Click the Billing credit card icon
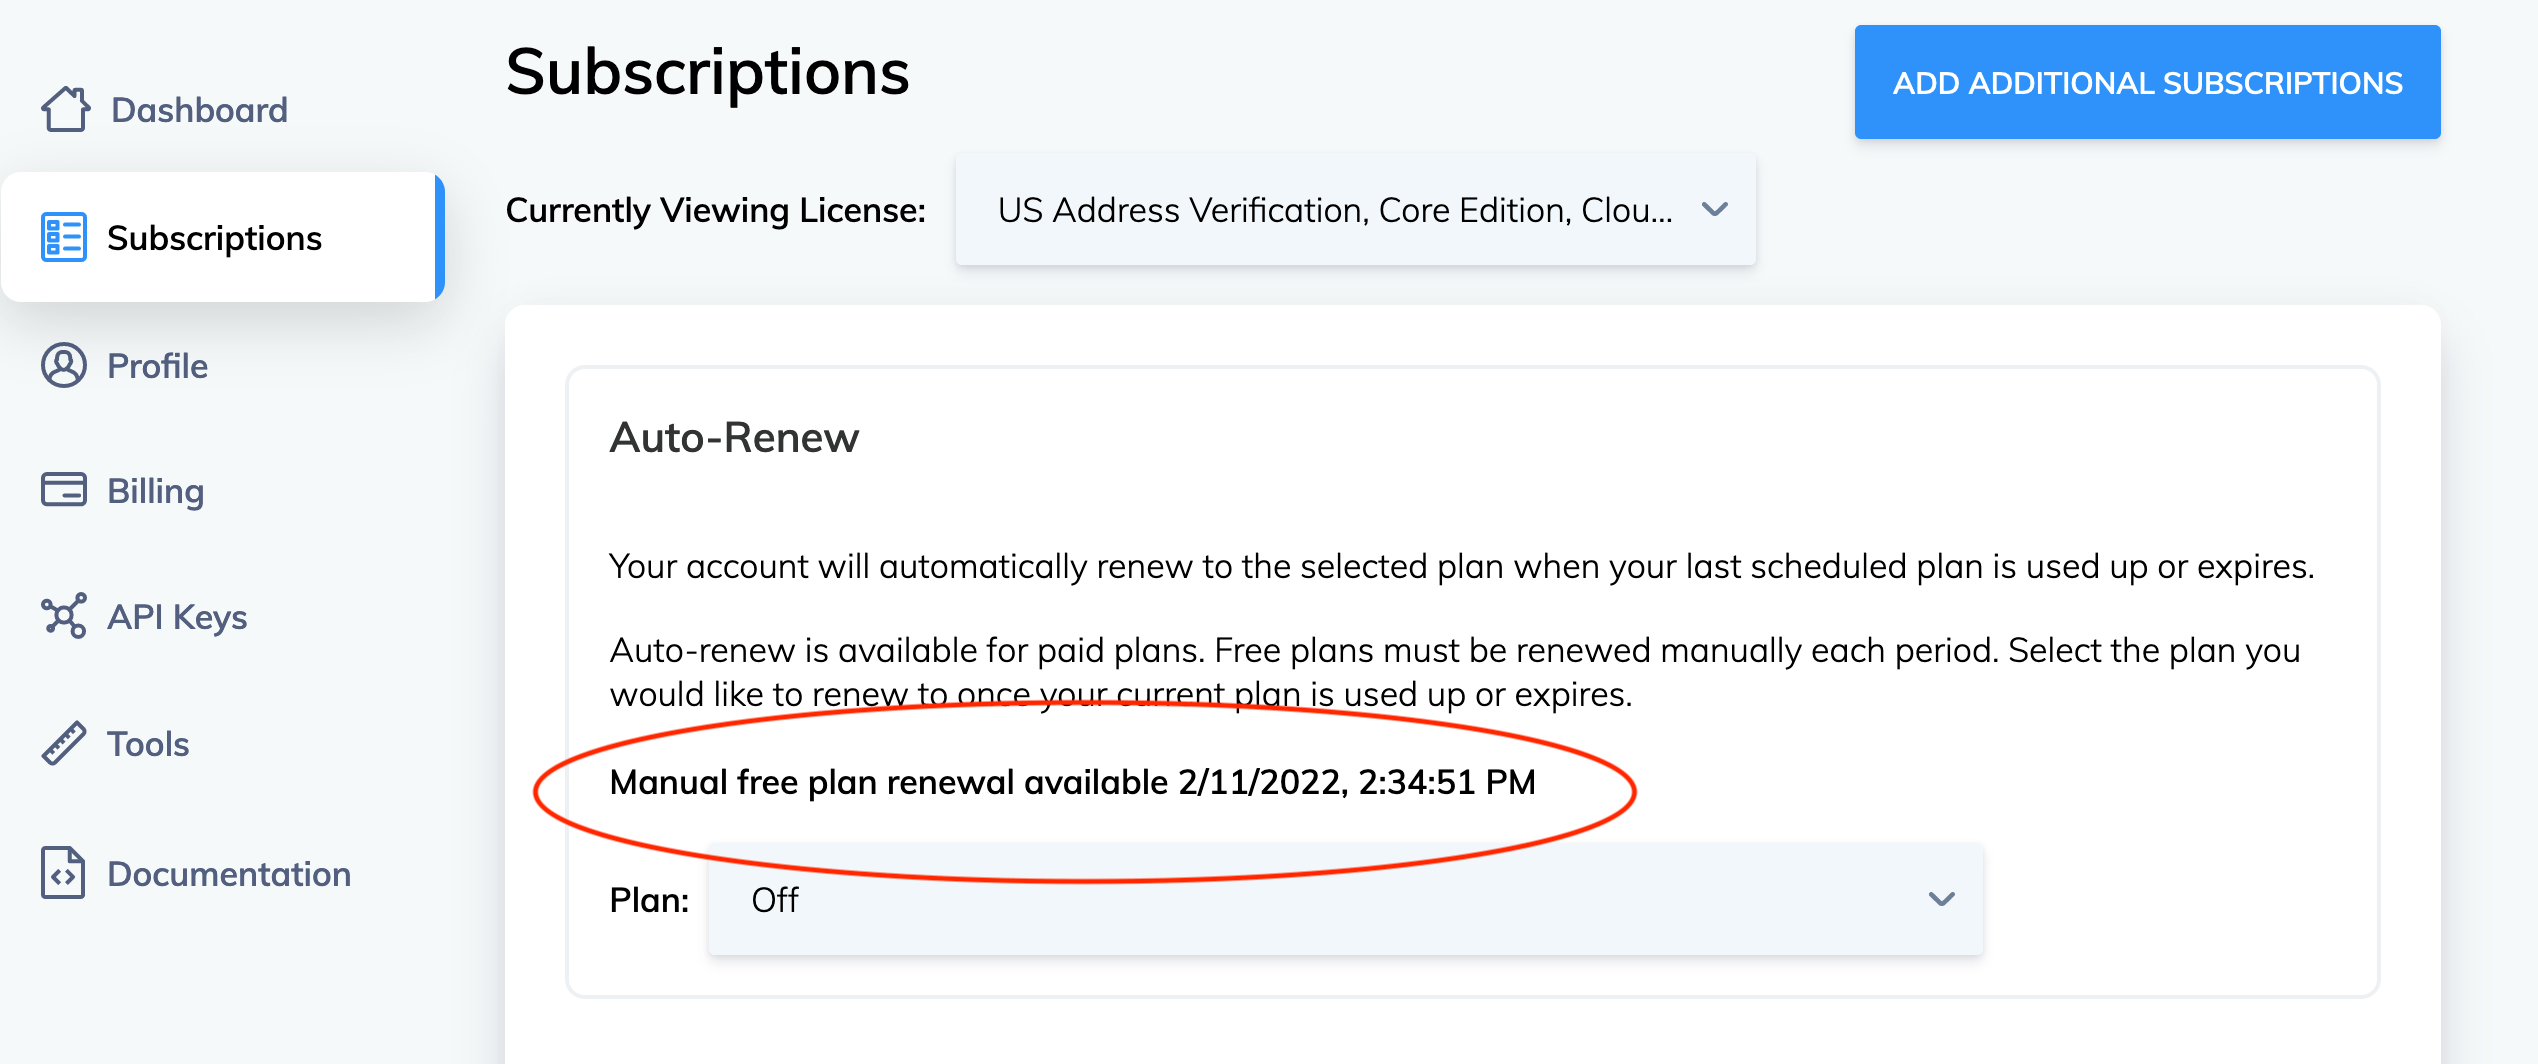2538x1064 pixels. tap(64, 490)
